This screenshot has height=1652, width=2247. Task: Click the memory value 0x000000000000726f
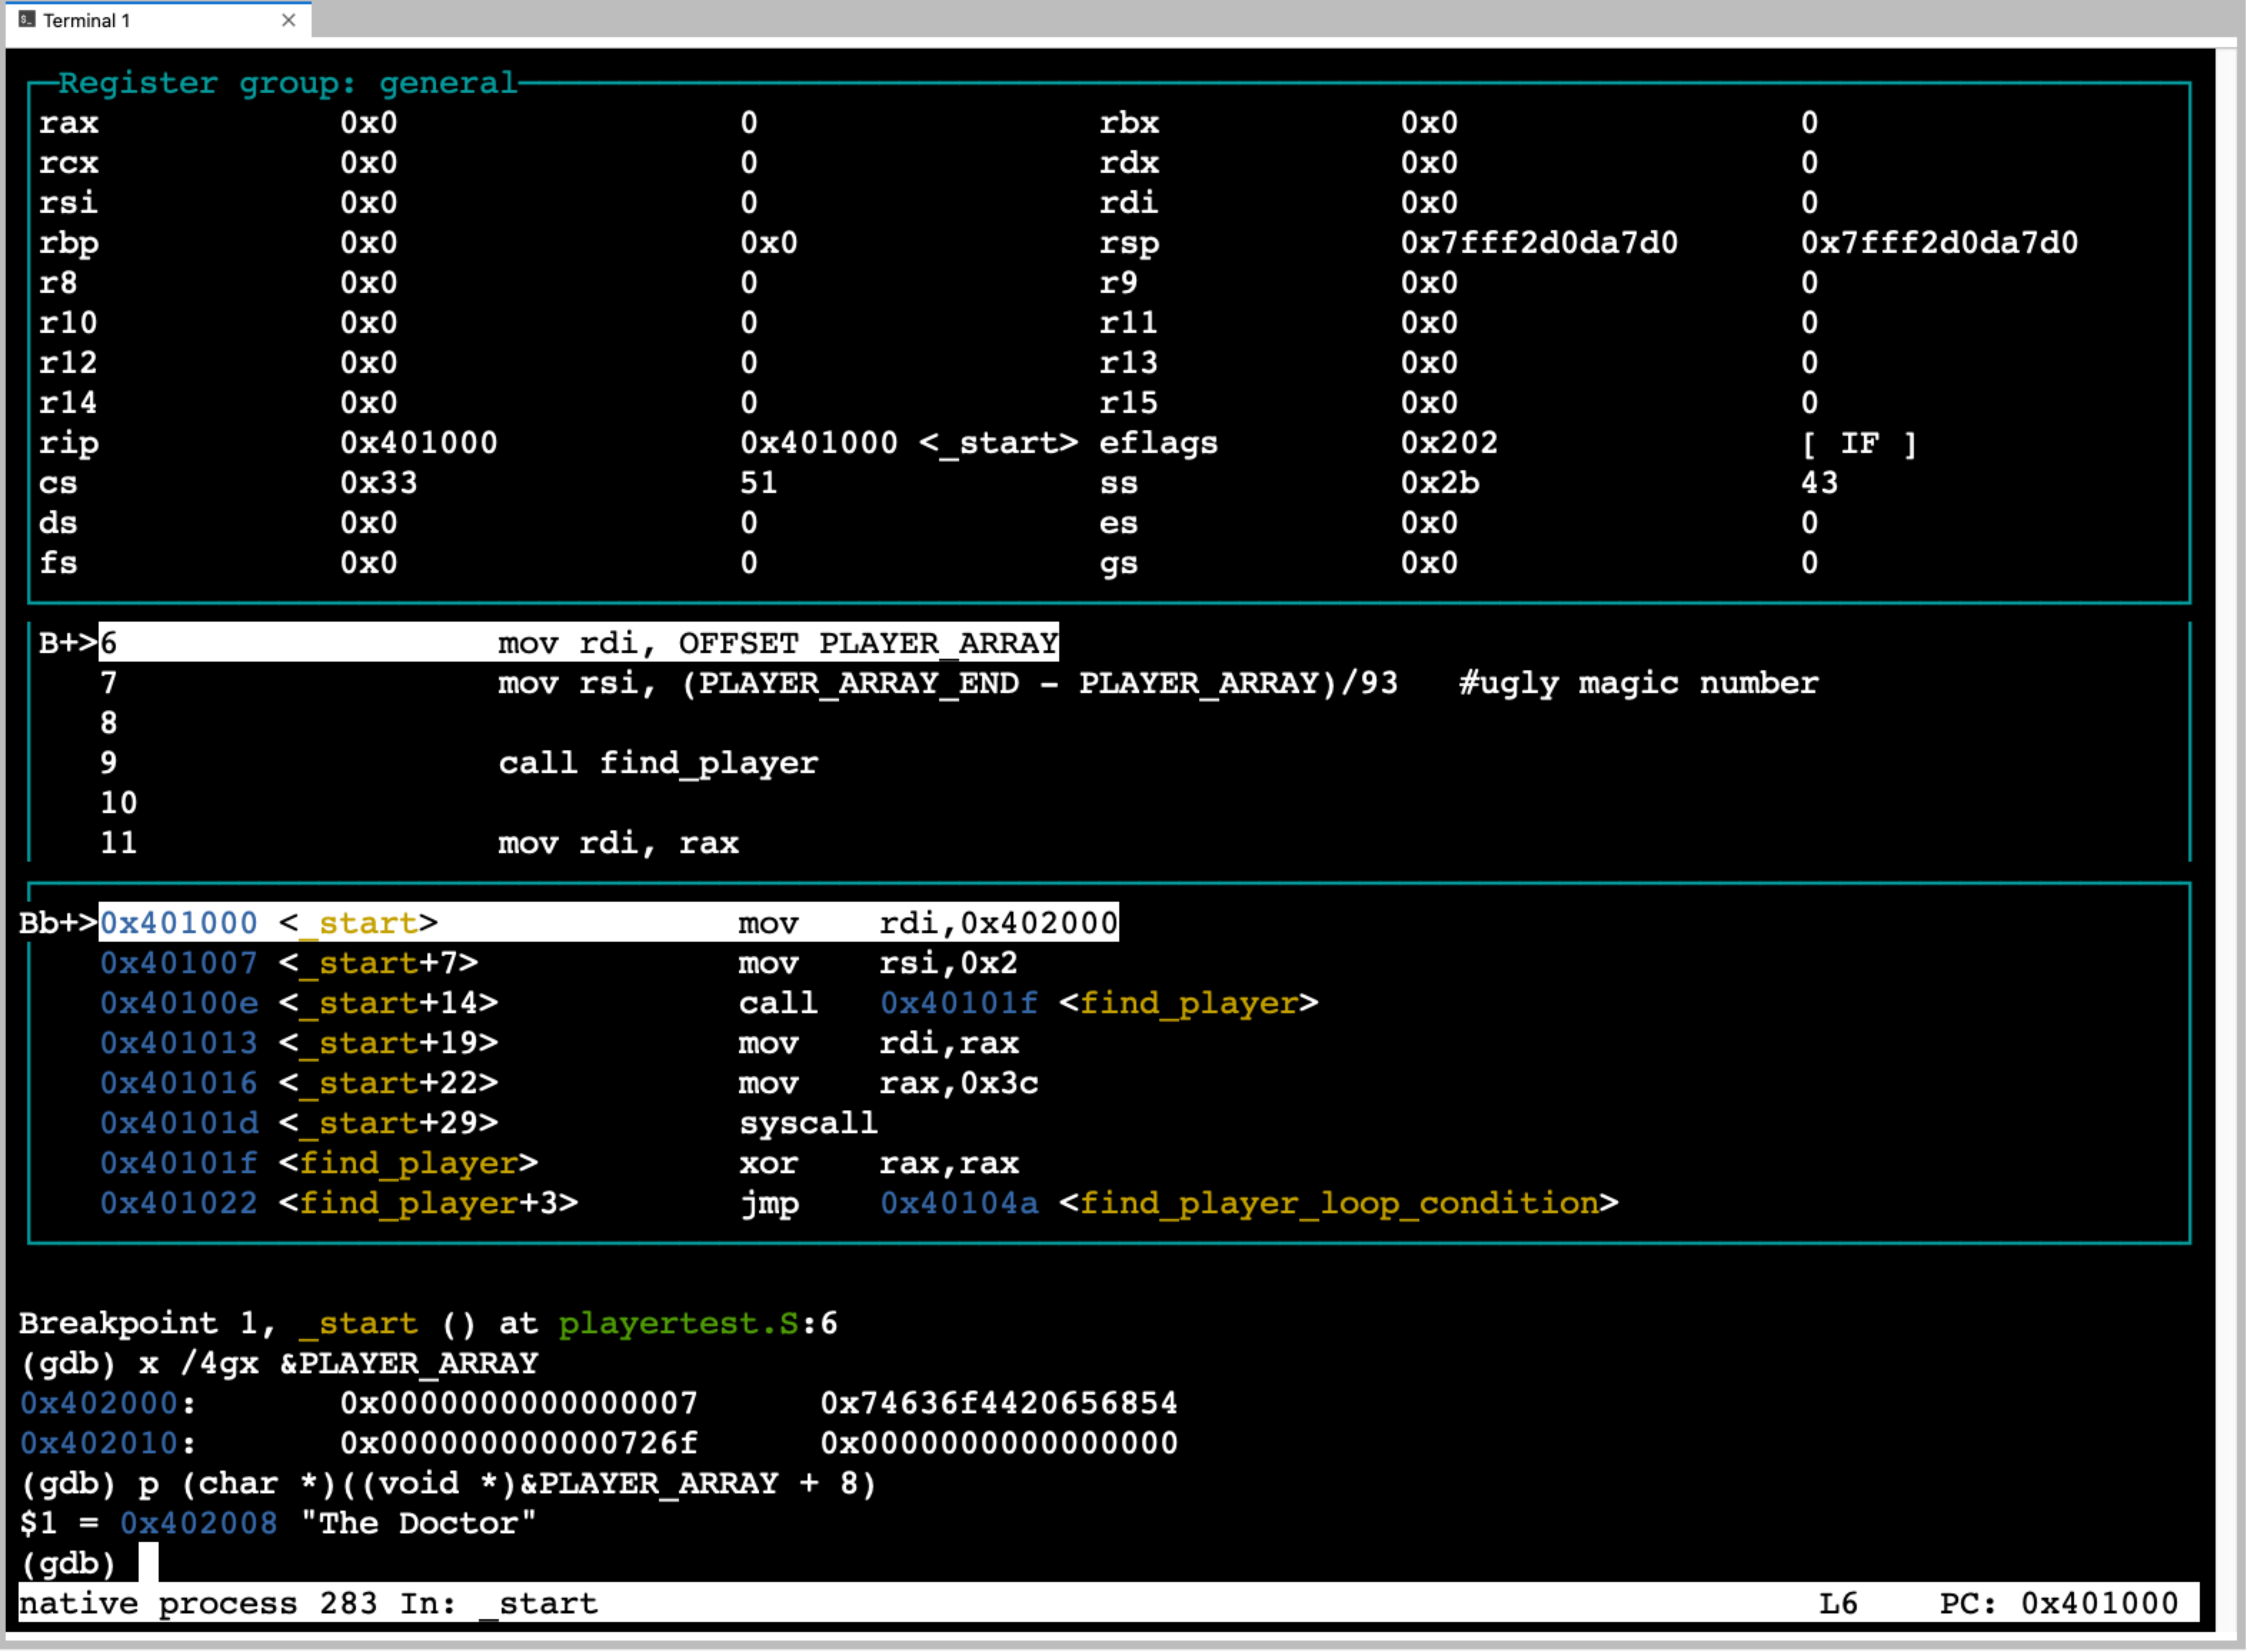[518, 1443]
